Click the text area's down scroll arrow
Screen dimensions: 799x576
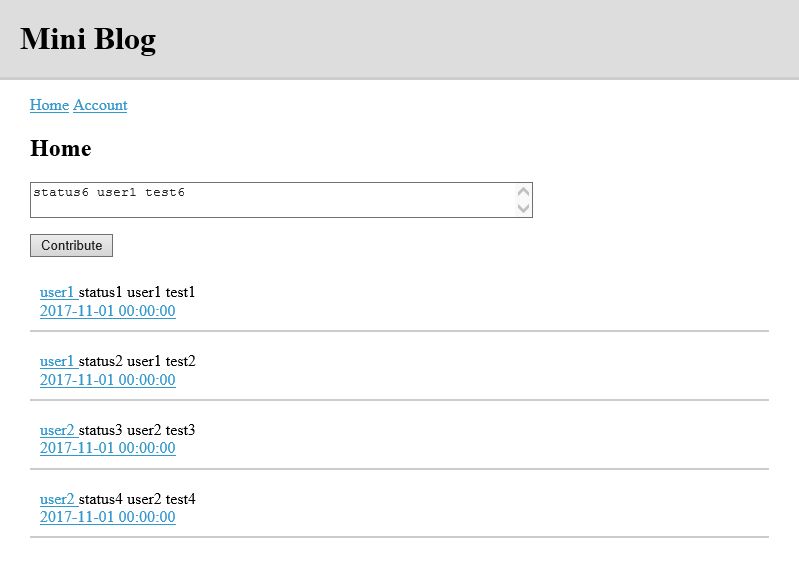click(x=523, y=207)
